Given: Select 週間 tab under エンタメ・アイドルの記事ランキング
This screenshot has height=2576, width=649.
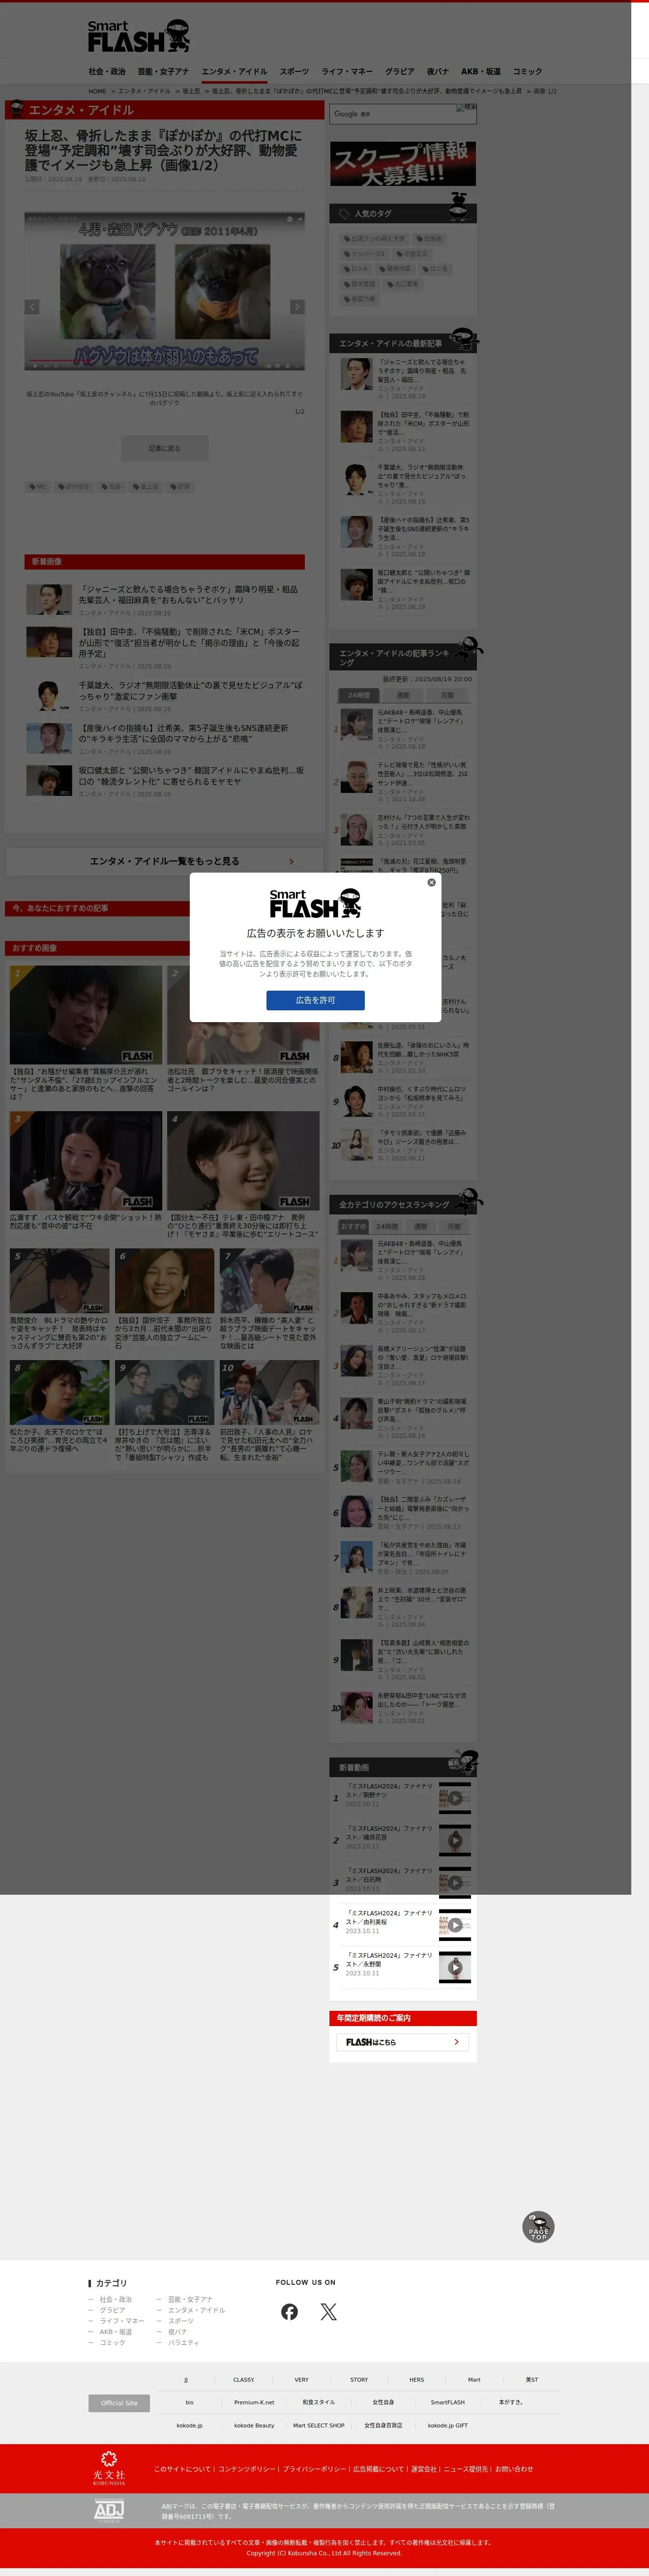Looking at the screenshot, I should (x=402, y=695).
